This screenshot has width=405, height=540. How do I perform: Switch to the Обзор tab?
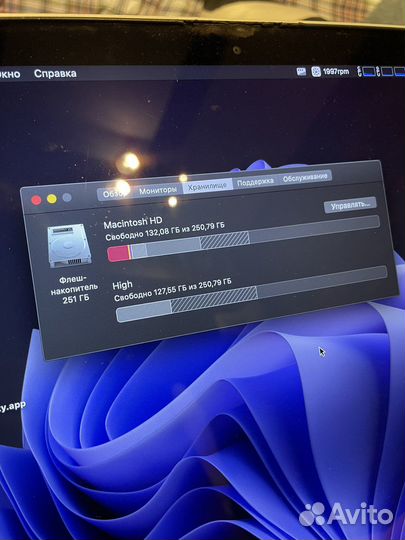click(x=114, y=194)
